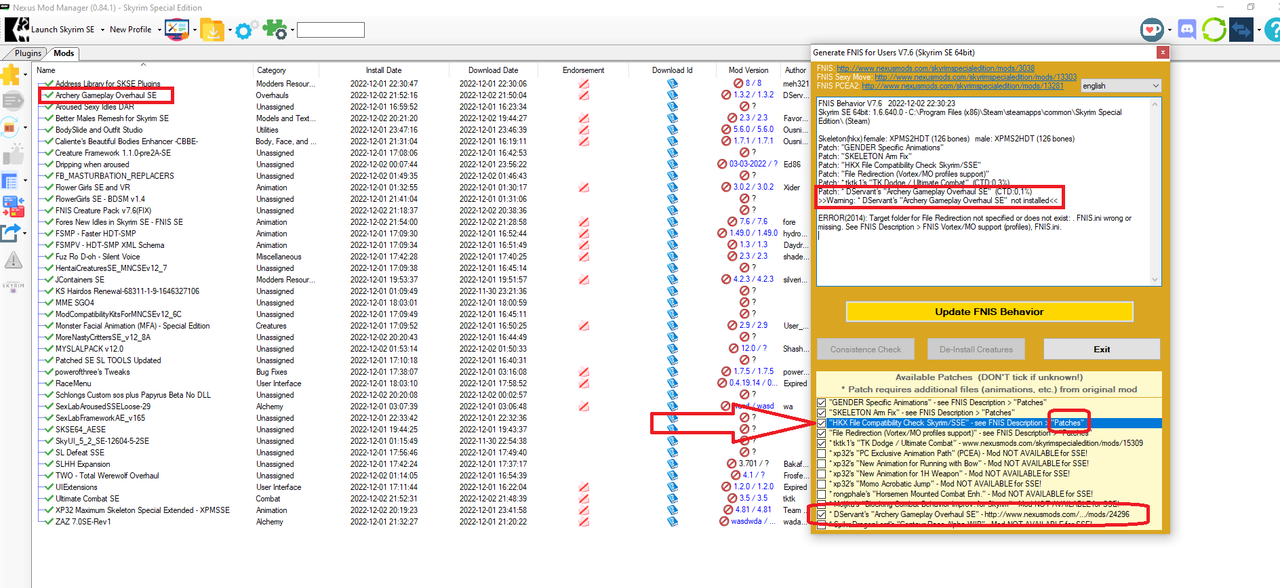Image resolution: width=1280 pixels, height=588 pixels.
Task: Sort mods by Name column header
Action: (x=46, y=70)
